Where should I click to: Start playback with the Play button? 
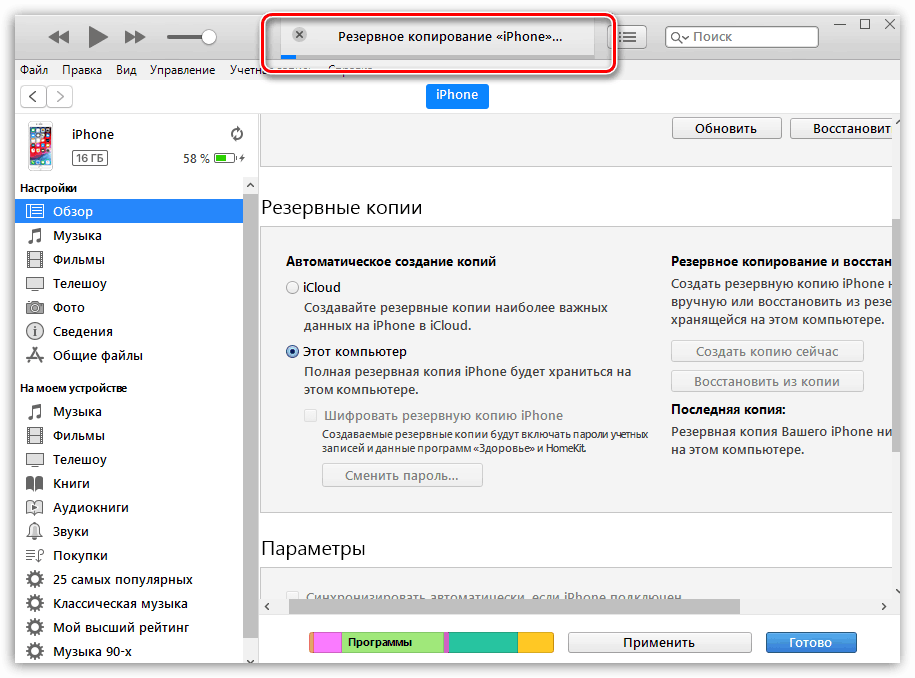click(x=97, y=37)
